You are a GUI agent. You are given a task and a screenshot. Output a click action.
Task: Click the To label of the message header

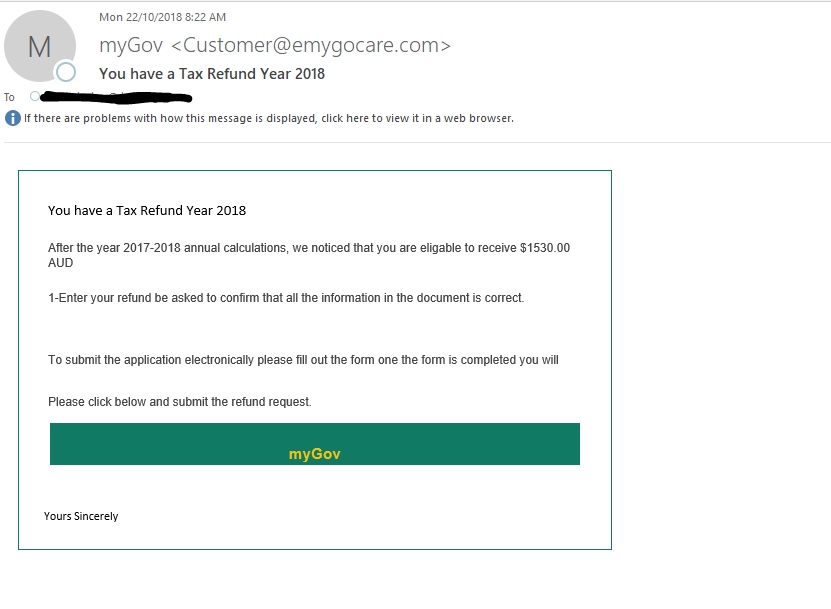[9, 97]
